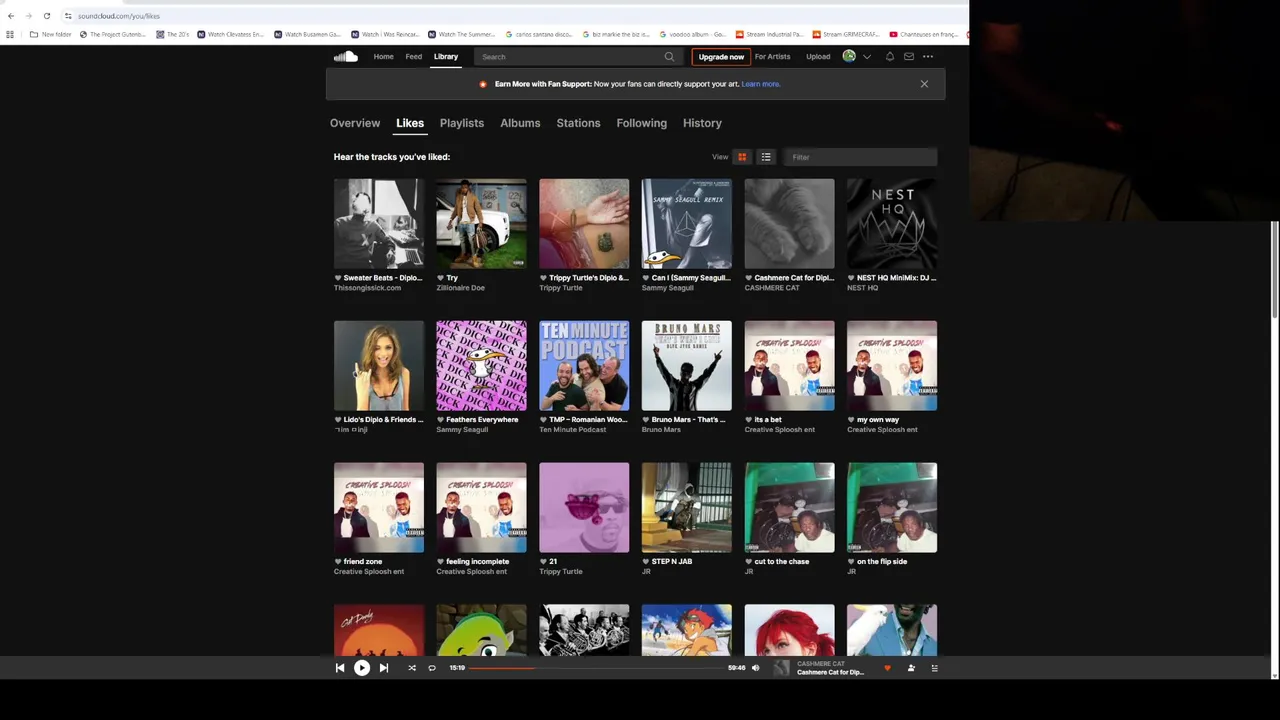This screenshot has height=720, width=1280.
Task: Open the Feathers Everywhere thumbnail
Action: (x=481, y=366)
